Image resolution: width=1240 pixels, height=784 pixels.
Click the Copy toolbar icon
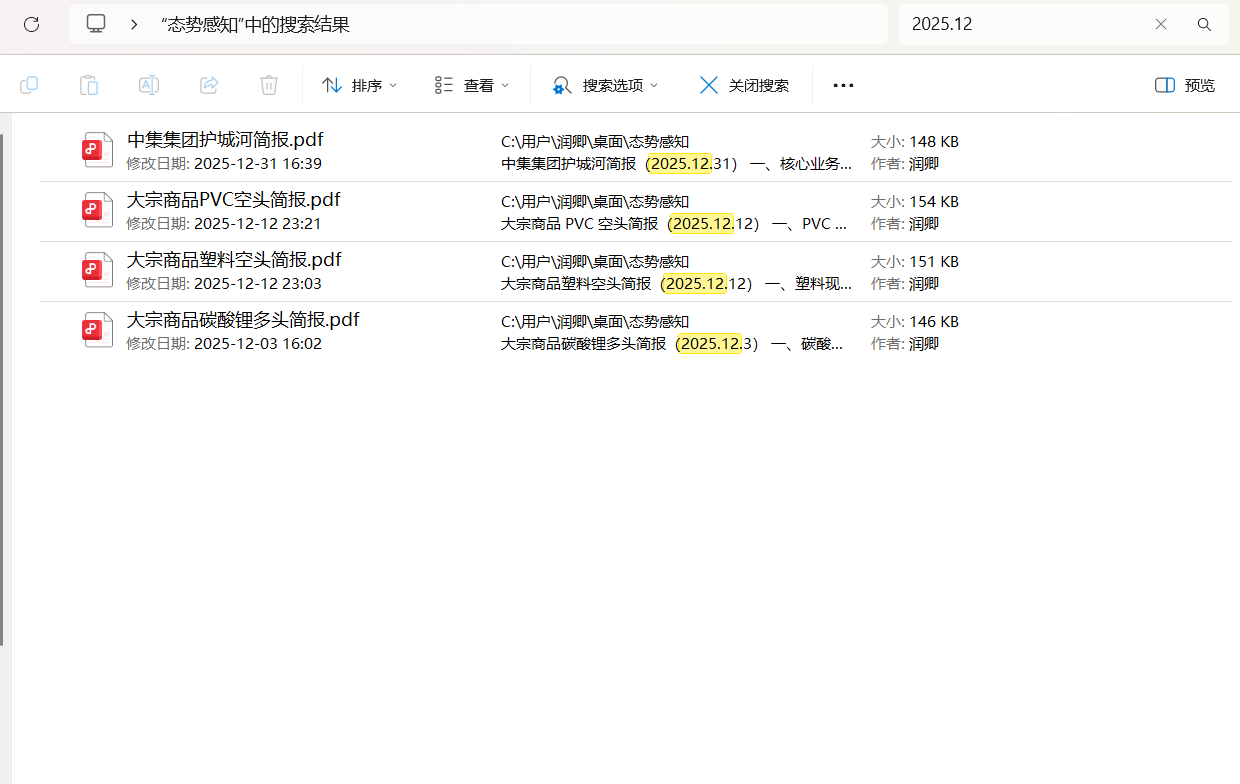pyautogui.click(x=29, y=85)
